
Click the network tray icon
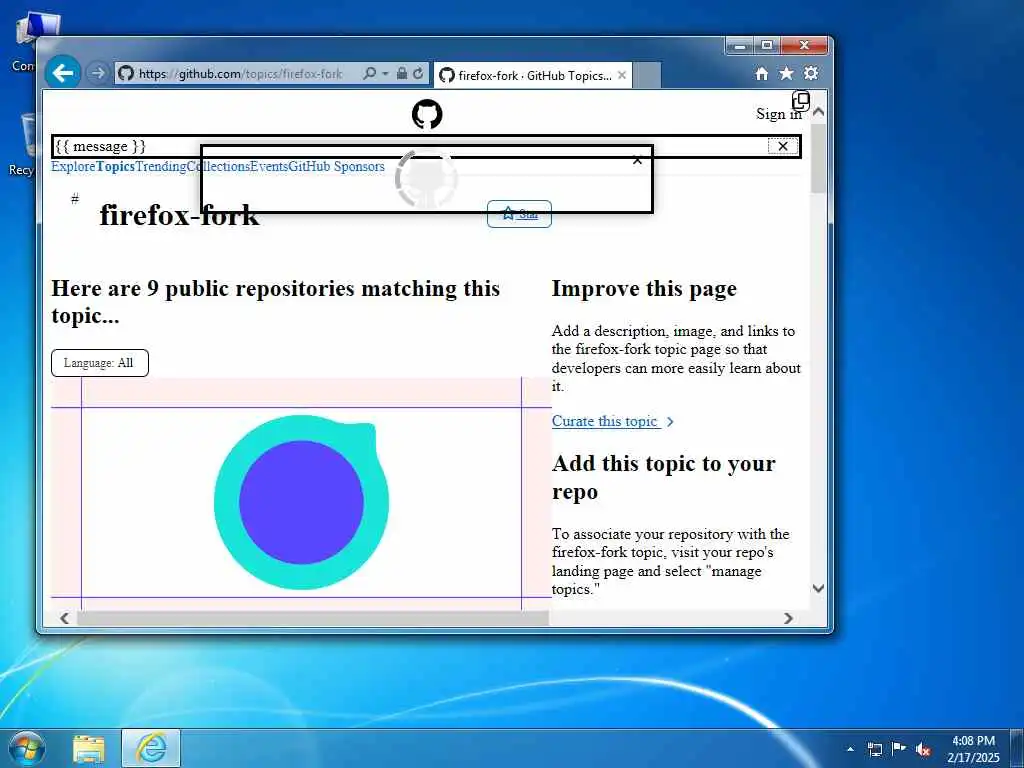pos(874,749)
